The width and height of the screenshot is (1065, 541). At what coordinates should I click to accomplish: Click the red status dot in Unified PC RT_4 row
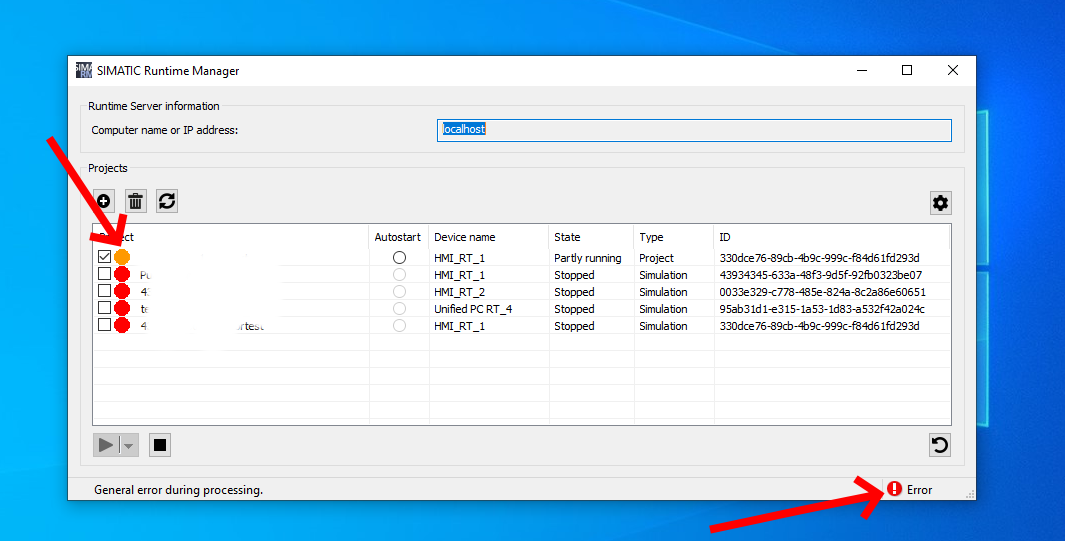(122, 308)
